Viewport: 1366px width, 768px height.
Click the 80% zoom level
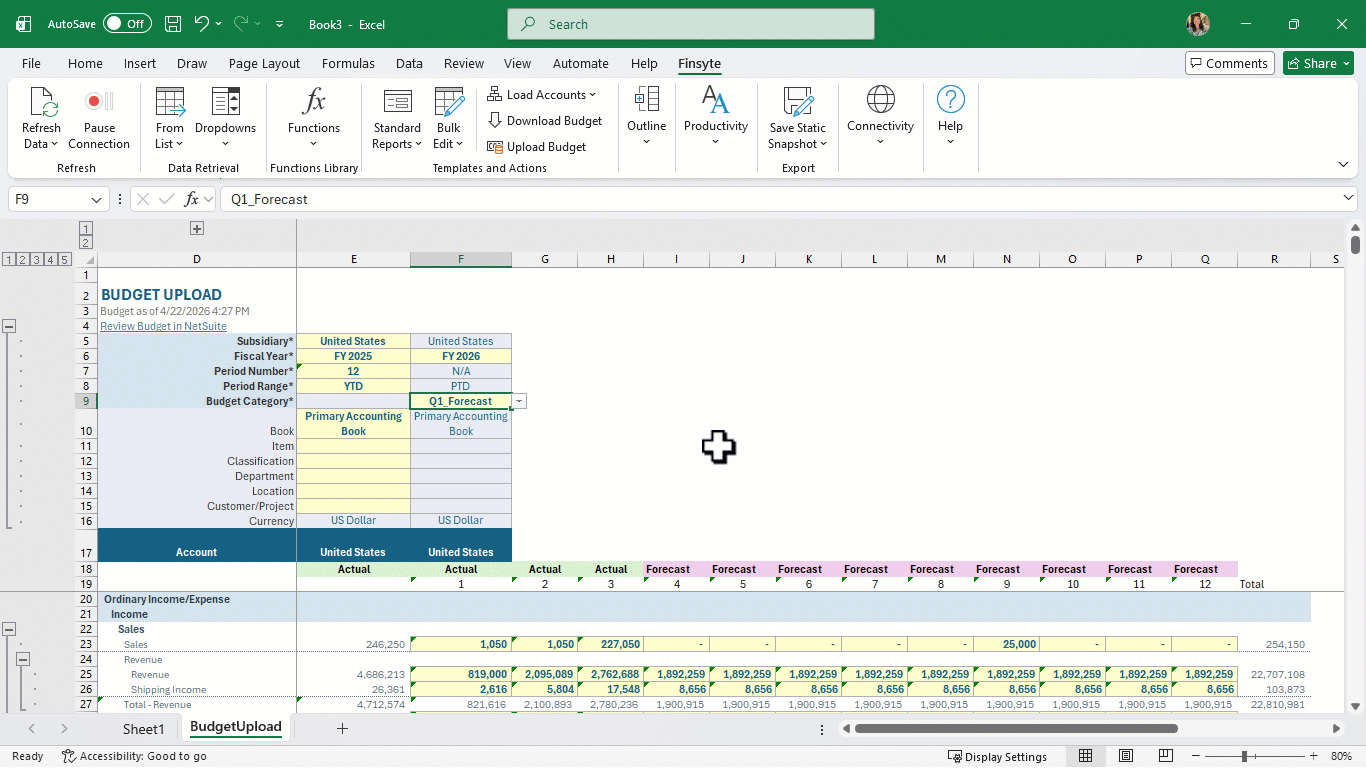coord(1342,756)
